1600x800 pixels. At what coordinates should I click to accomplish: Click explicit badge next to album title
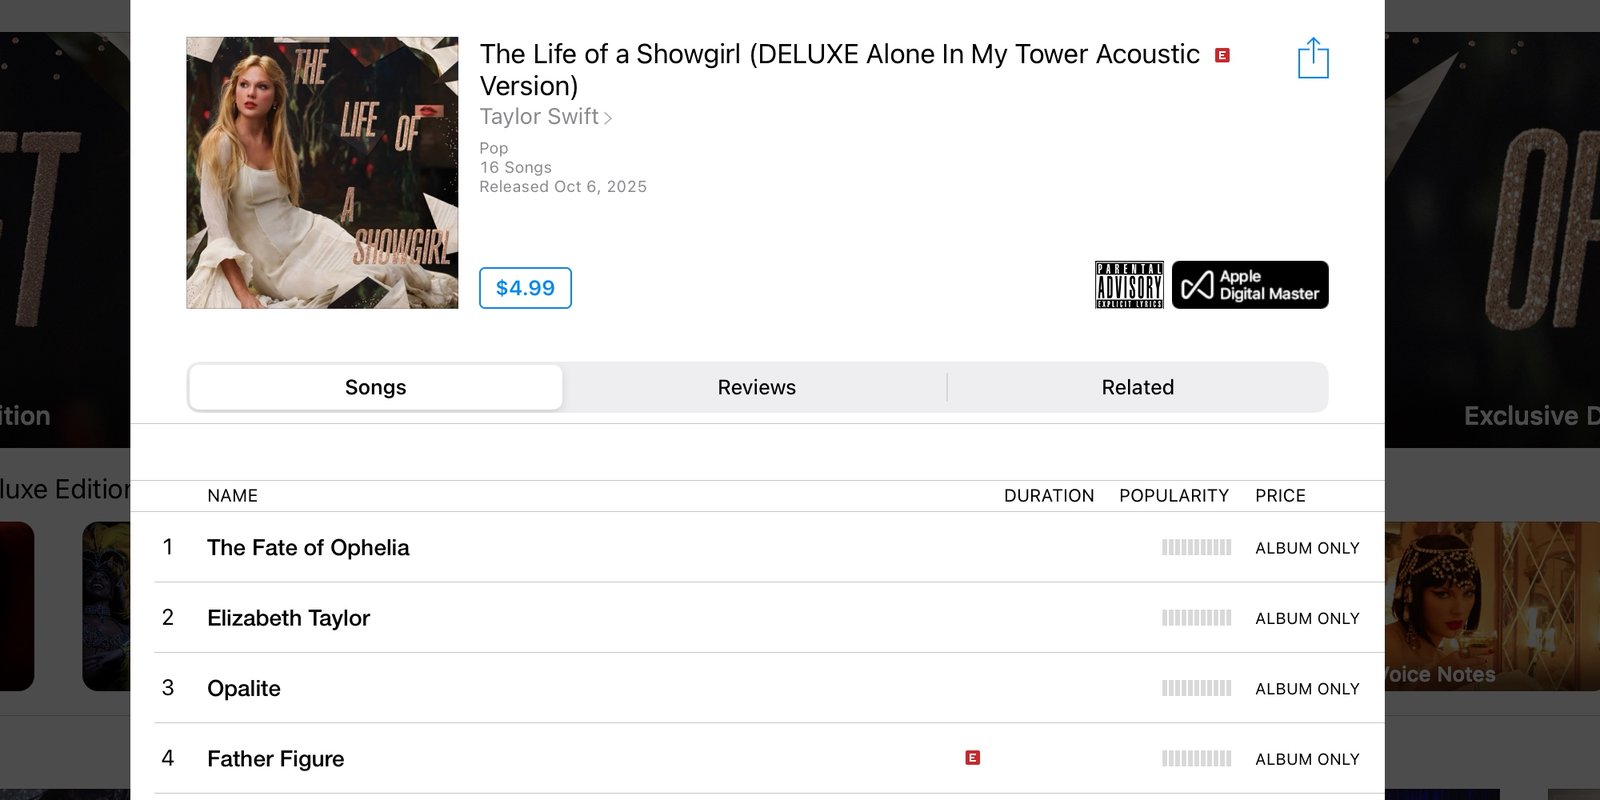coord(1222,55)
